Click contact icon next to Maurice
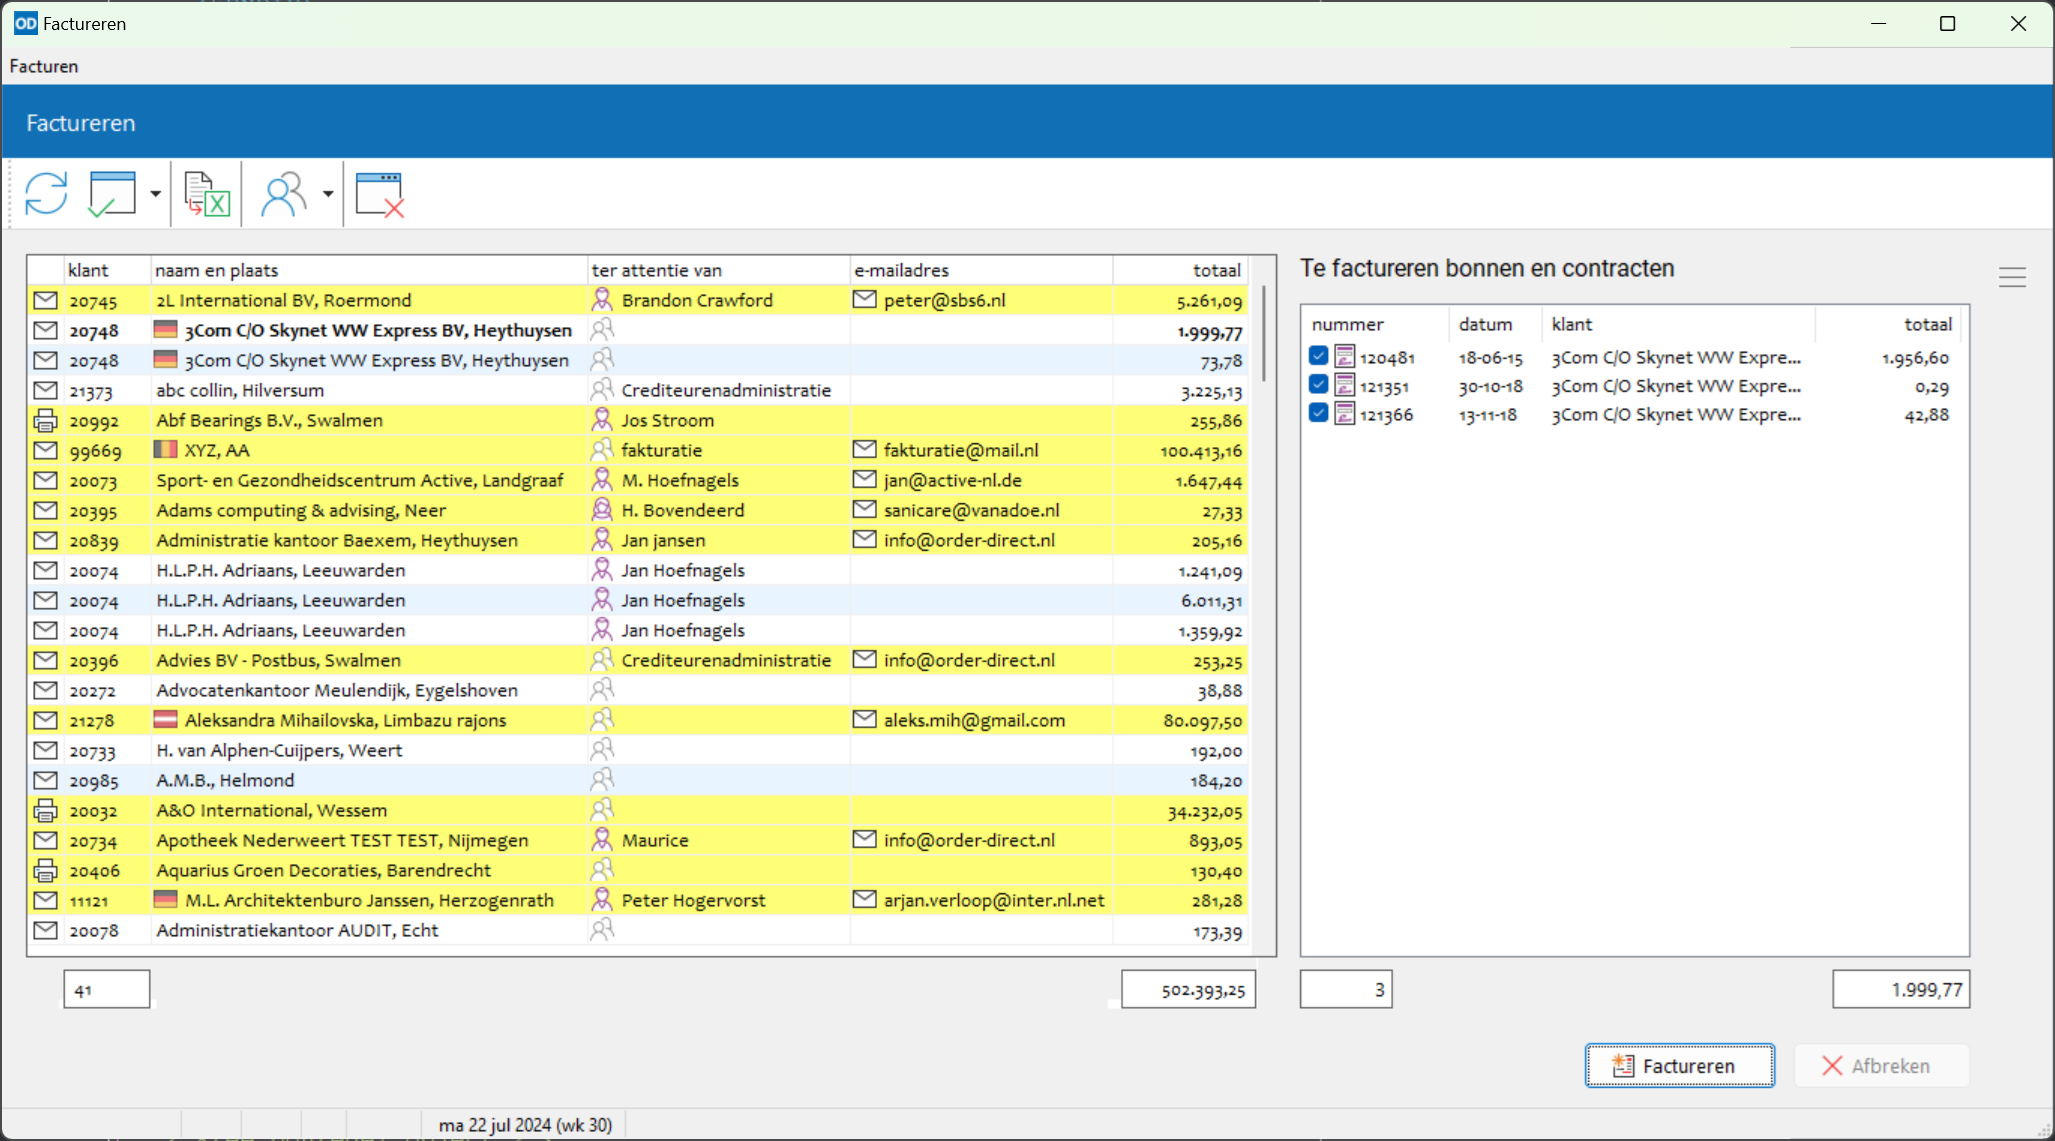Image resolution: width=2055 pixels, height=1141 pixels. [602, 839]
